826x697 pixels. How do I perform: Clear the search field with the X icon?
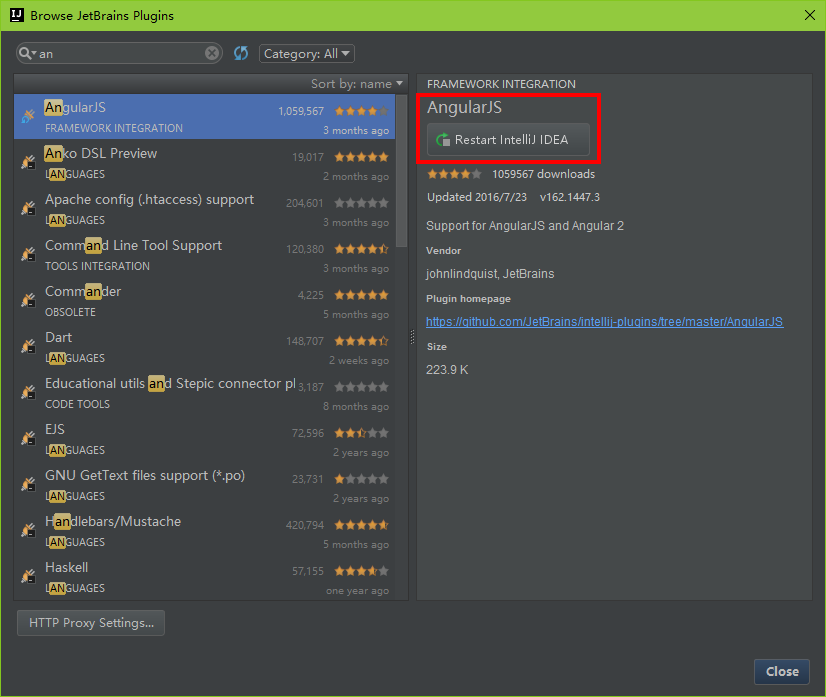coord(212,53)
